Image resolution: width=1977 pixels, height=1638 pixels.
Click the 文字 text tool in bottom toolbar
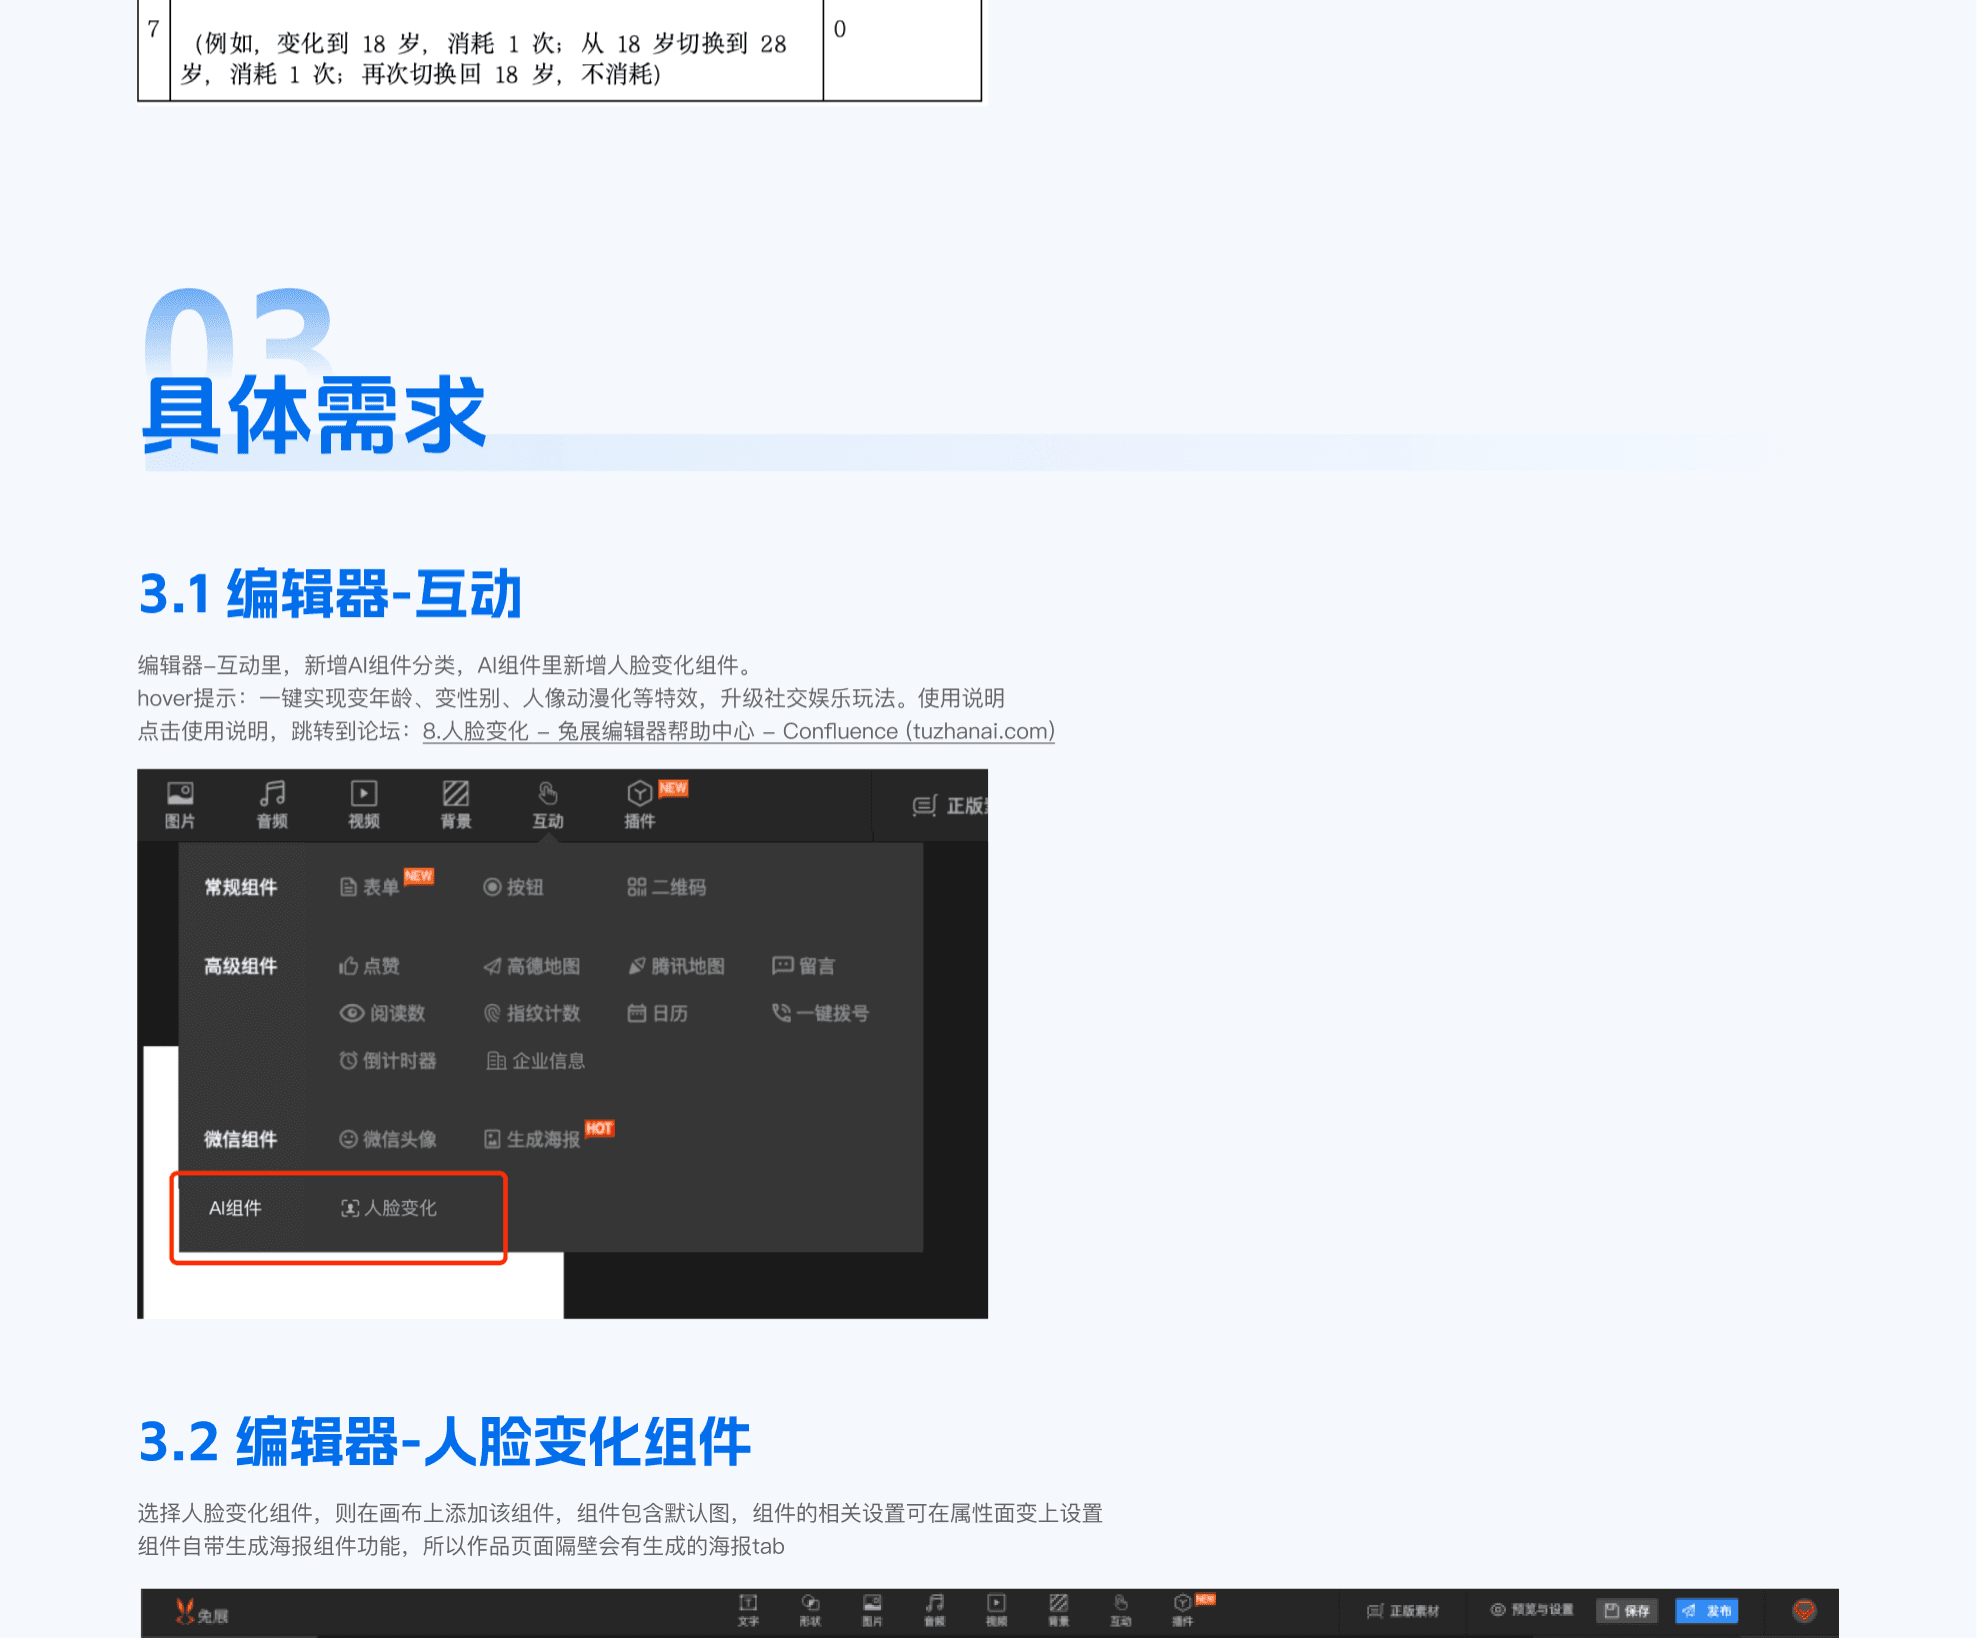pos(748,1609)
